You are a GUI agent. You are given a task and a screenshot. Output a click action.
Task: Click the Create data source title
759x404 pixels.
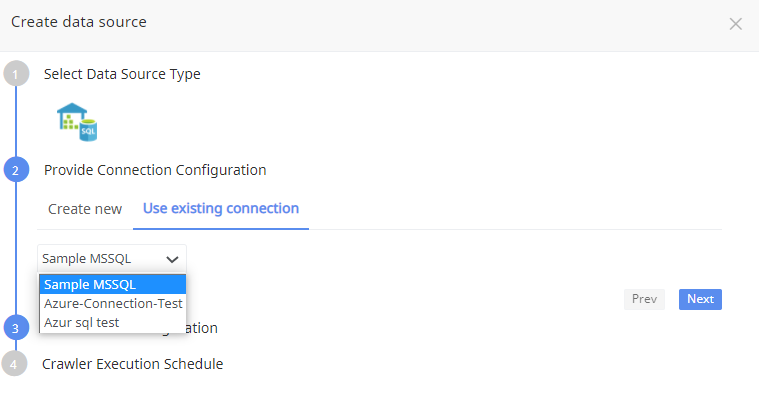(79, 22)
